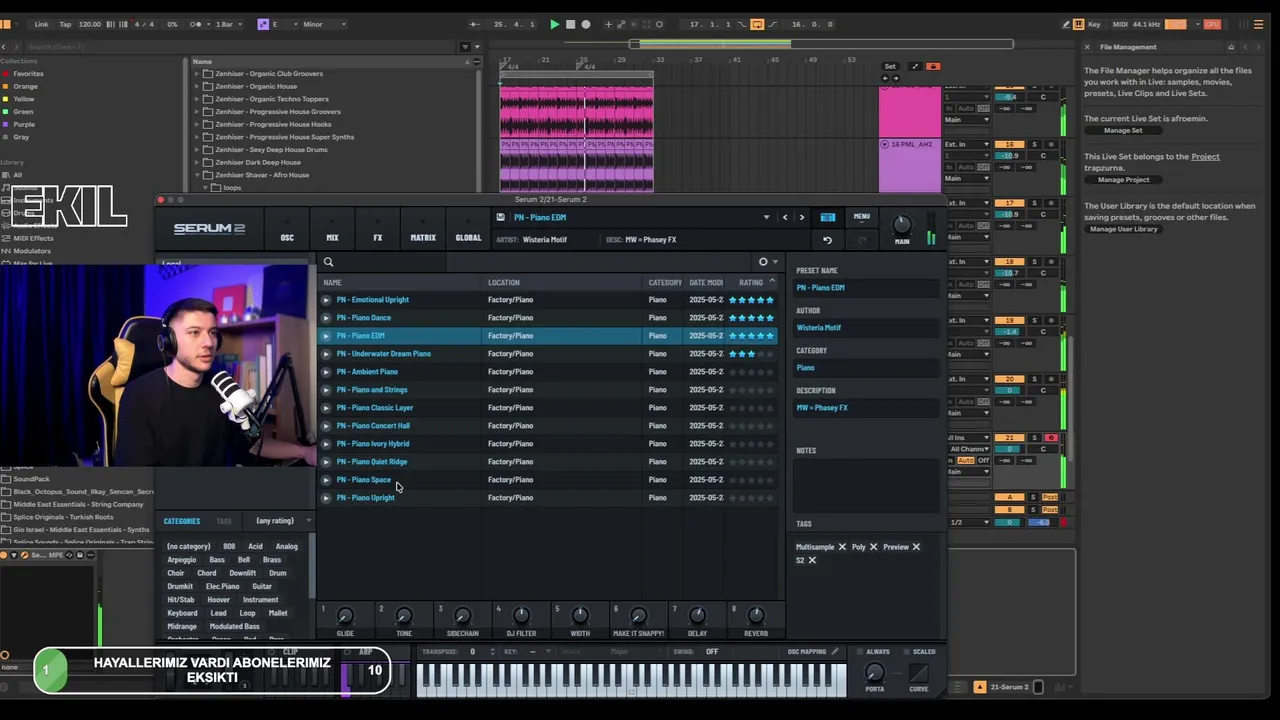This screenshot has width=1280, height=720.
Task: Stop playback in Ableton transport
Action: click(x=570, y=24)
